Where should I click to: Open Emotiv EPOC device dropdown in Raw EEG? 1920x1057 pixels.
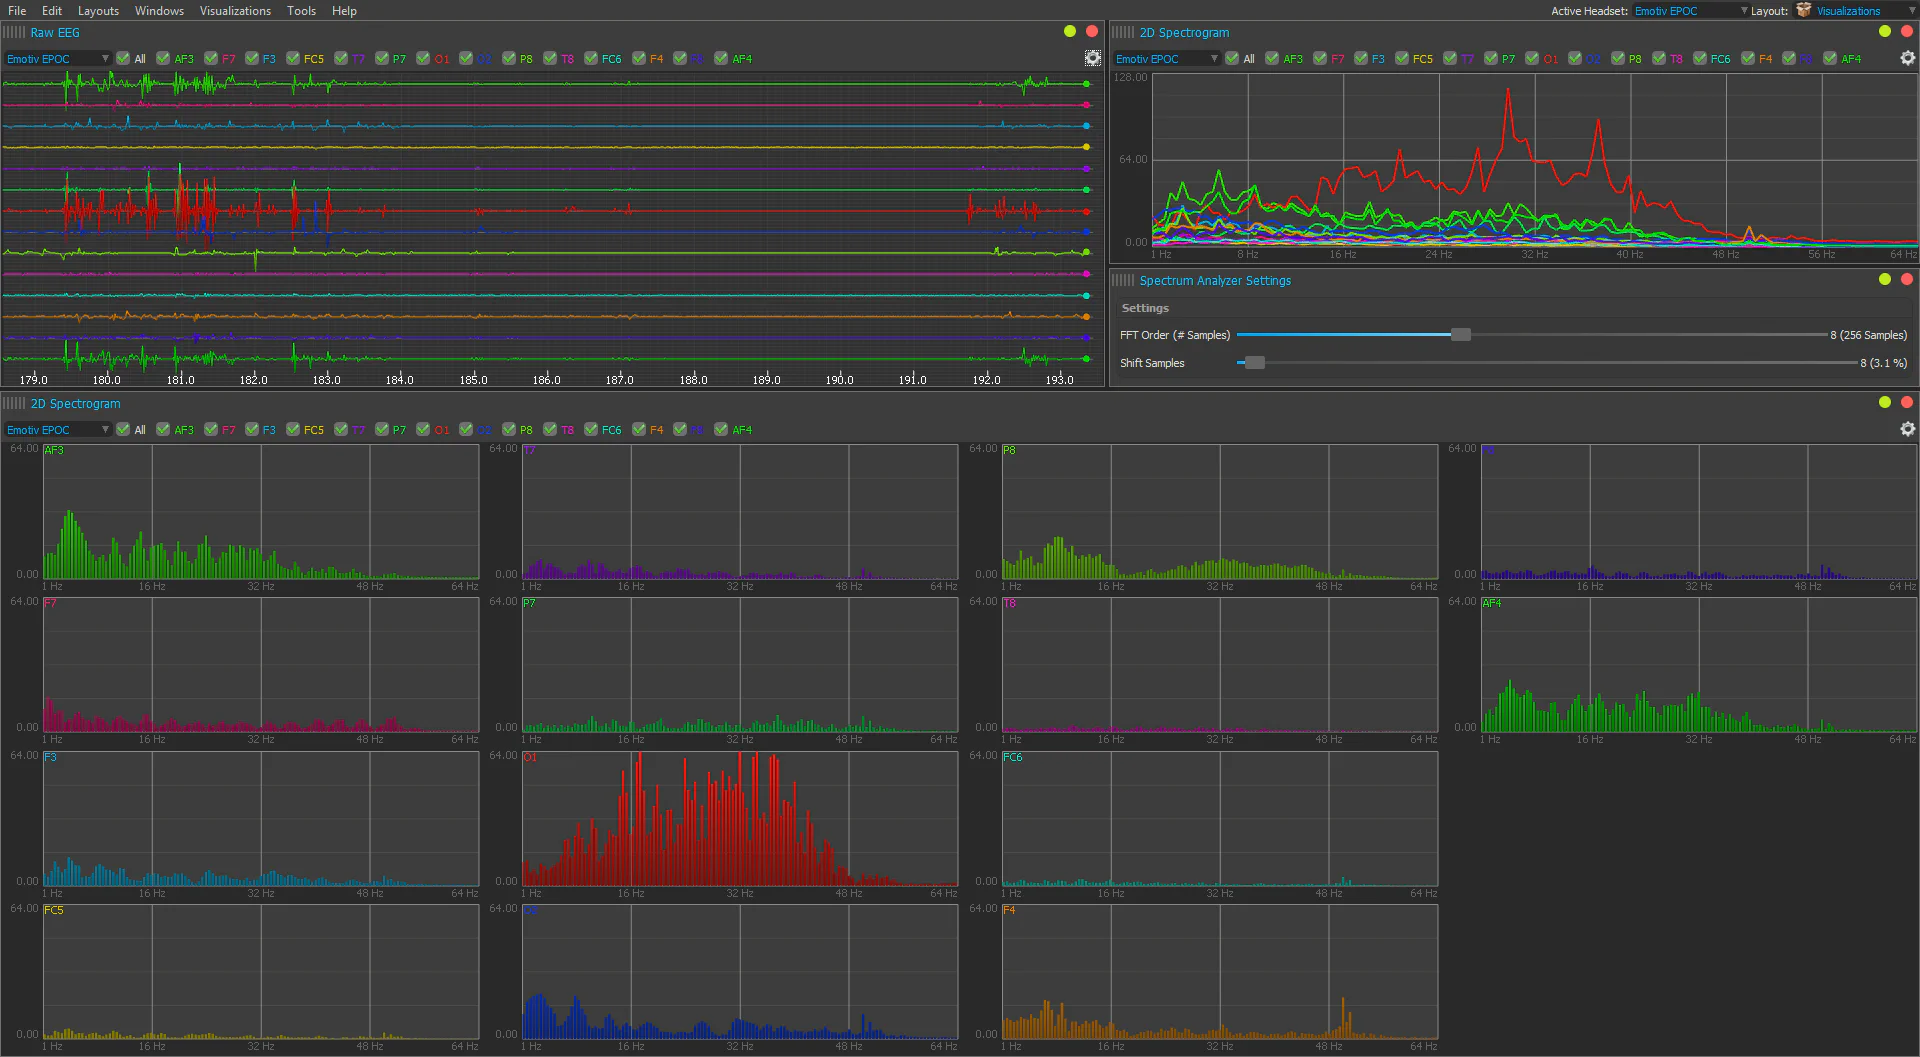(x=57, y=59)
